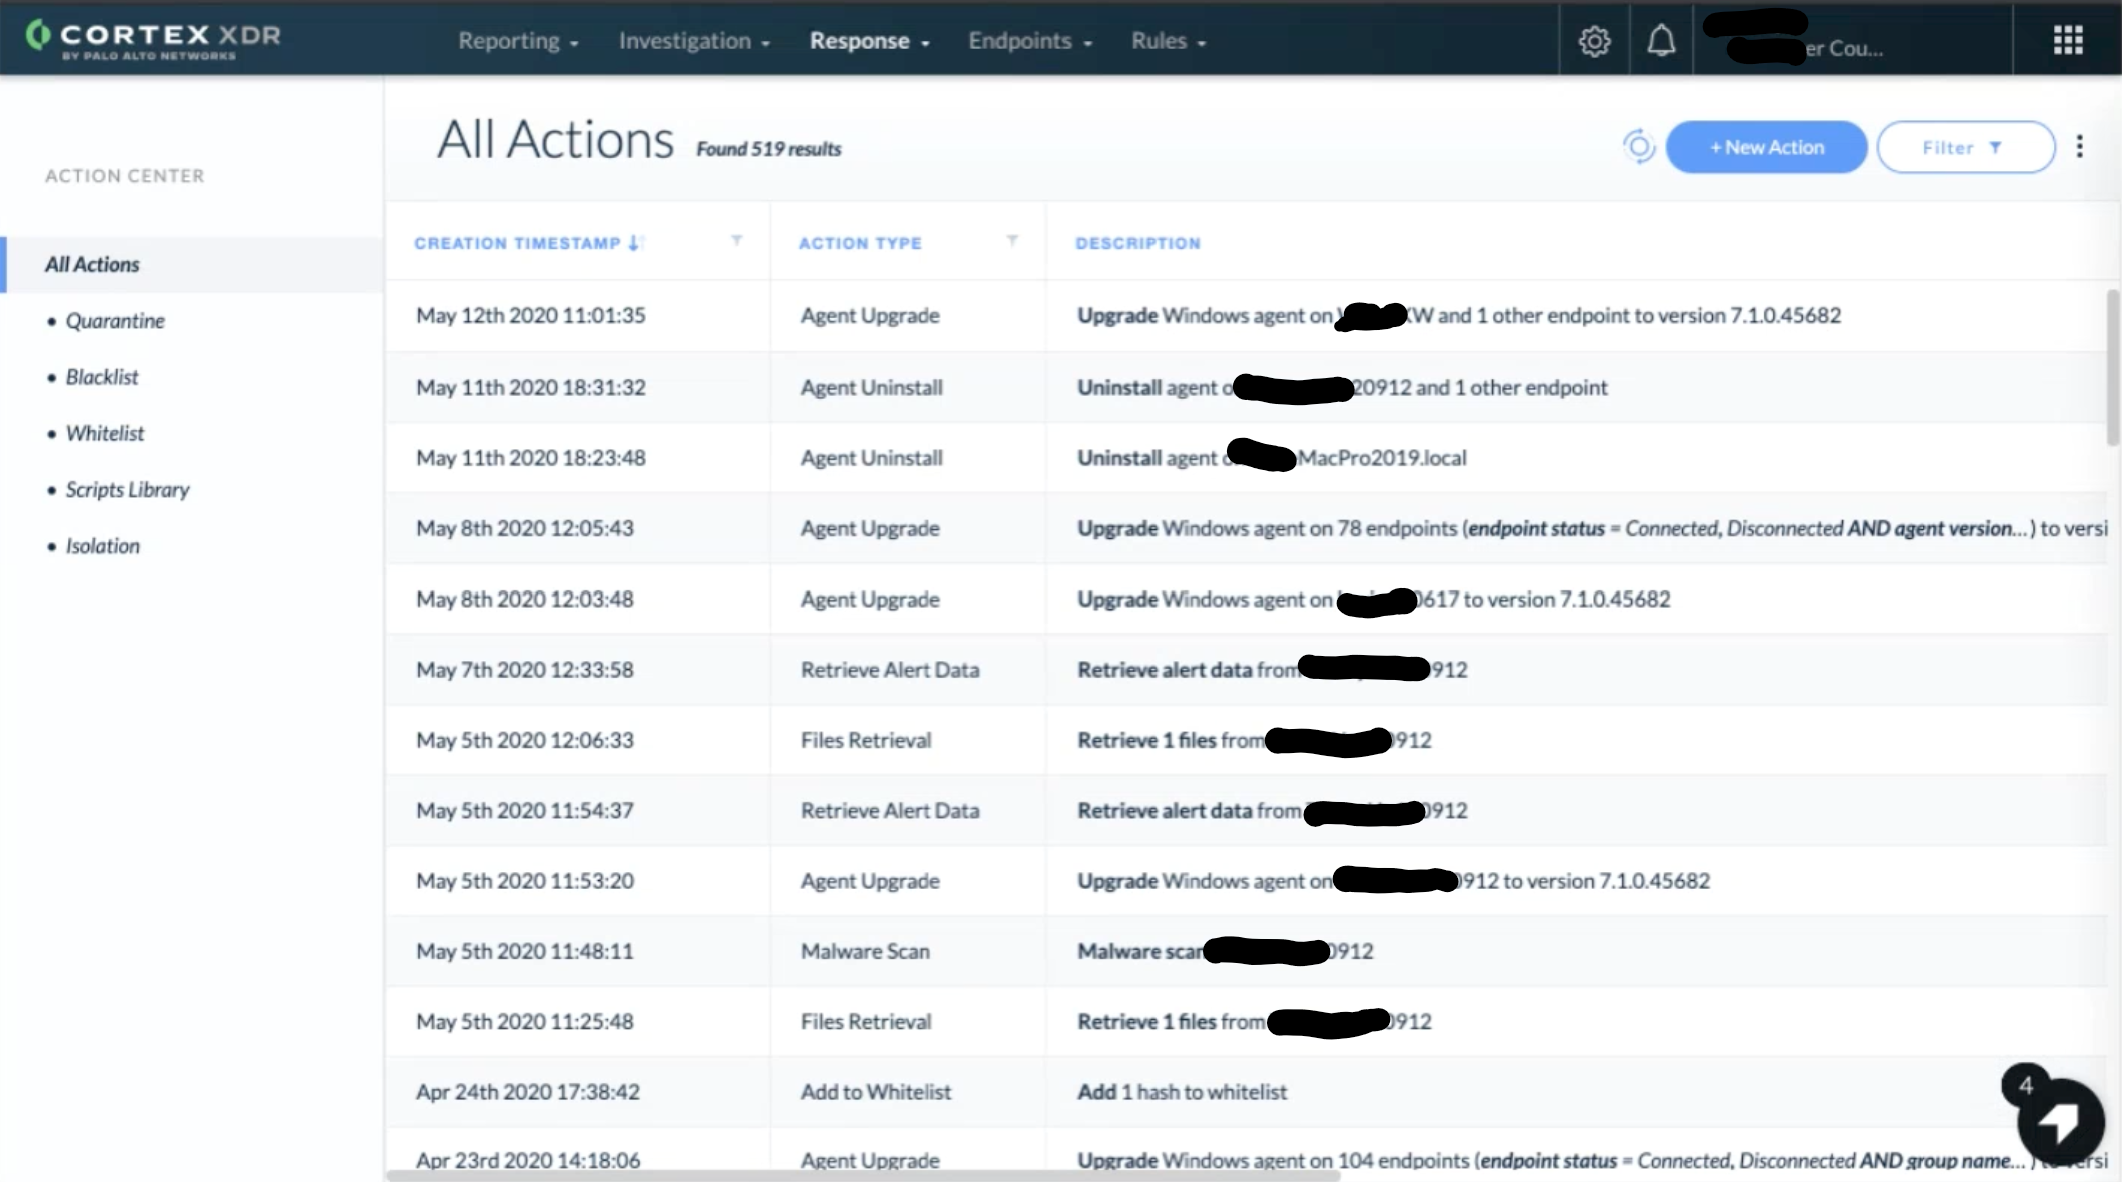
Task: Expand the Endpoints dropdown menu
Action: coord(1029,41)
